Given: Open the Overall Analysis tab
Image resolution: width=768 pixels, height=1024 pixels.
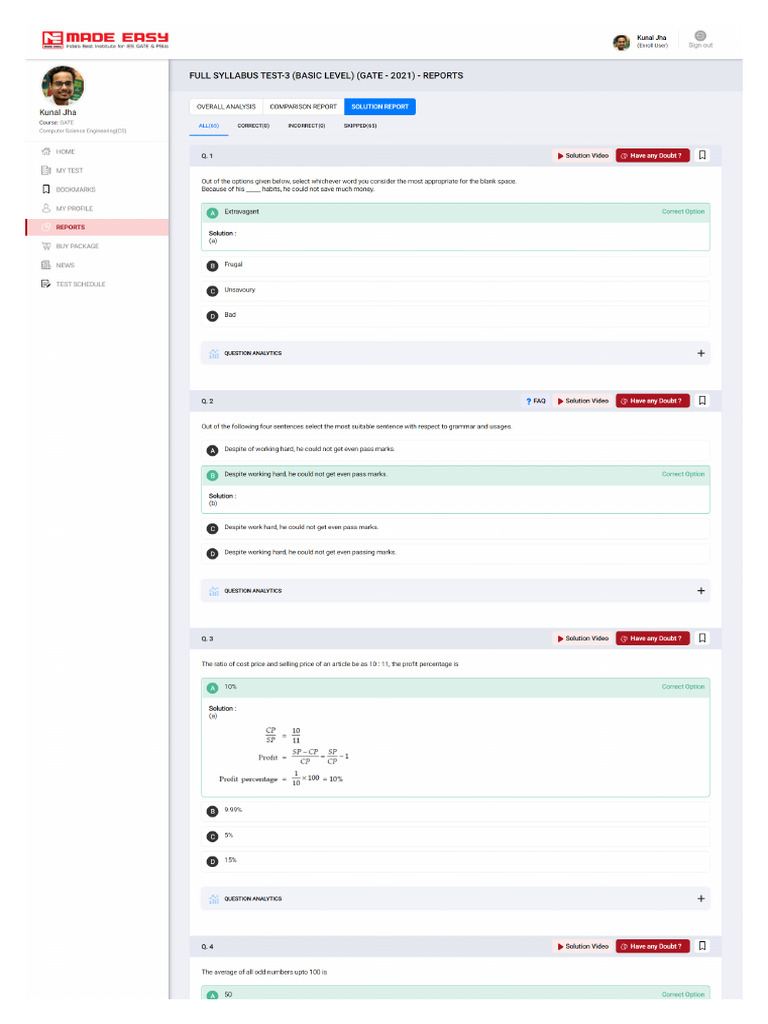Looking at the screenshot, I should click(226, 106).
